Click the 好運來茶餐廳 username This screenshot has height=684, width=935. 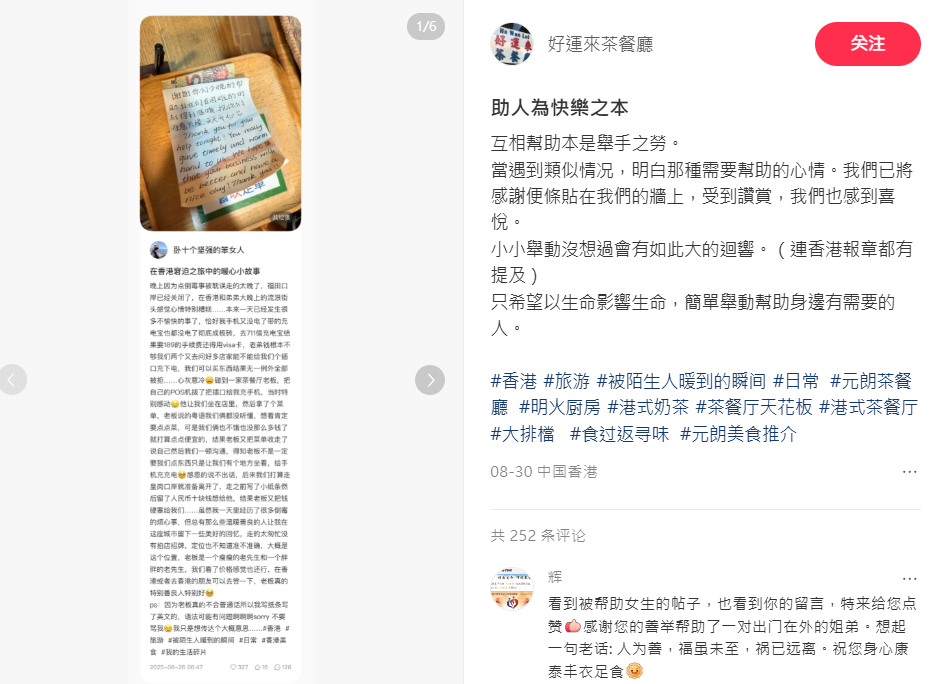pyautogui.click(x=600, y=44)
